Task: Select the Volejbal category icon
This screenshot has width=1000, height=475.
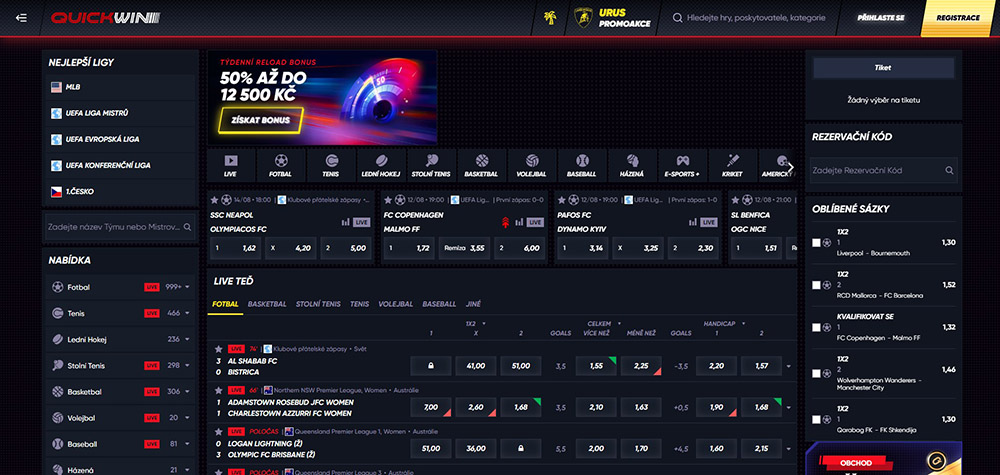Action: coord(532,161)
